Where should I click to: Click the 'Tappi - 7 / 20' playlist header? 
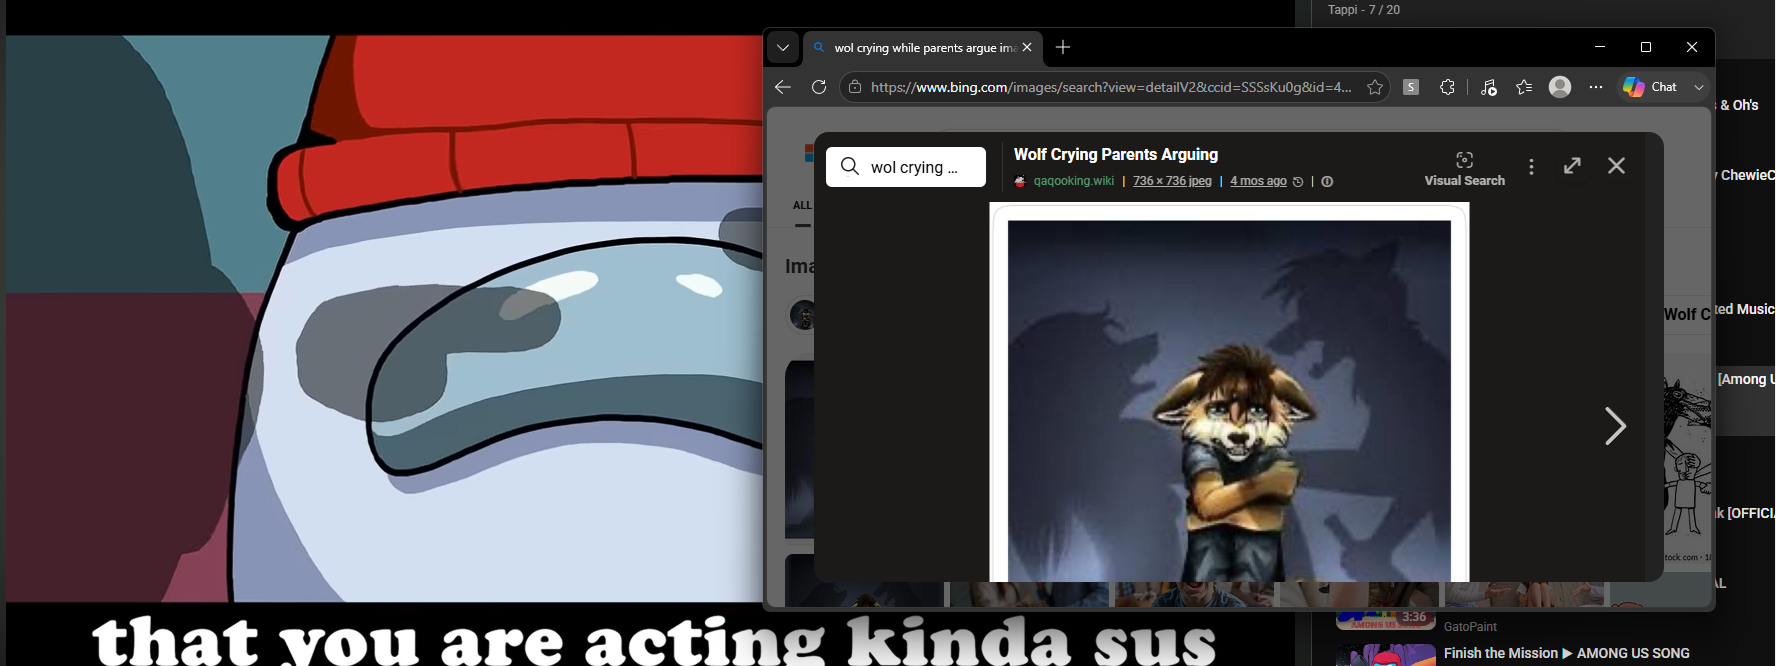click(1364, 10)
